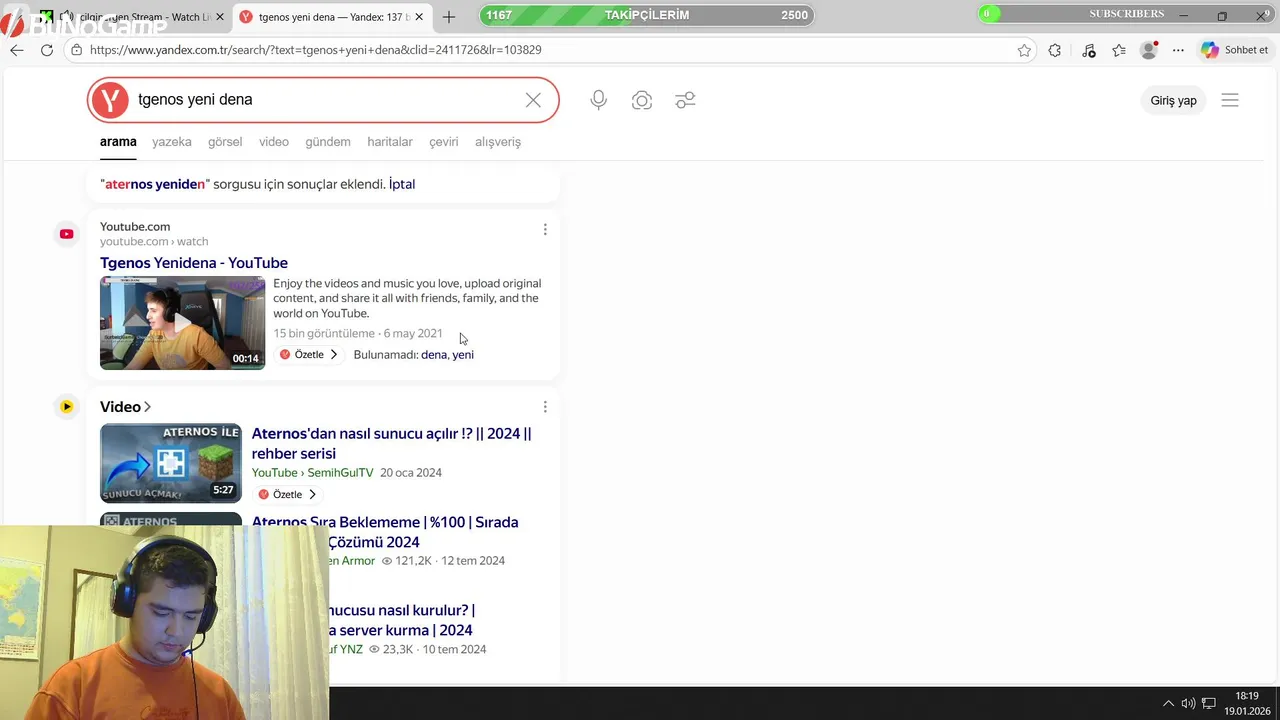Open the options menu for the Video section
This screenshot has height=720, width=1280.
tap(545, 407)
